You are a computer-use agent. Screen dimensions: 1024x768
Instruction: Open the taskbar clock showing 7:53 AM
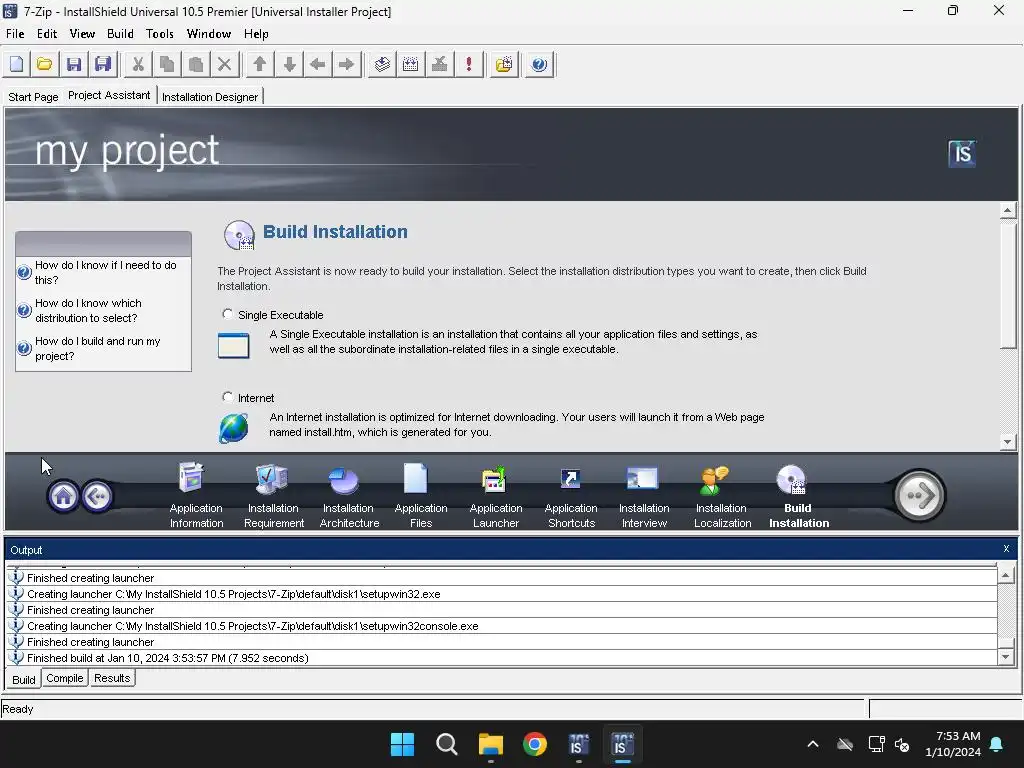(953, 744)
